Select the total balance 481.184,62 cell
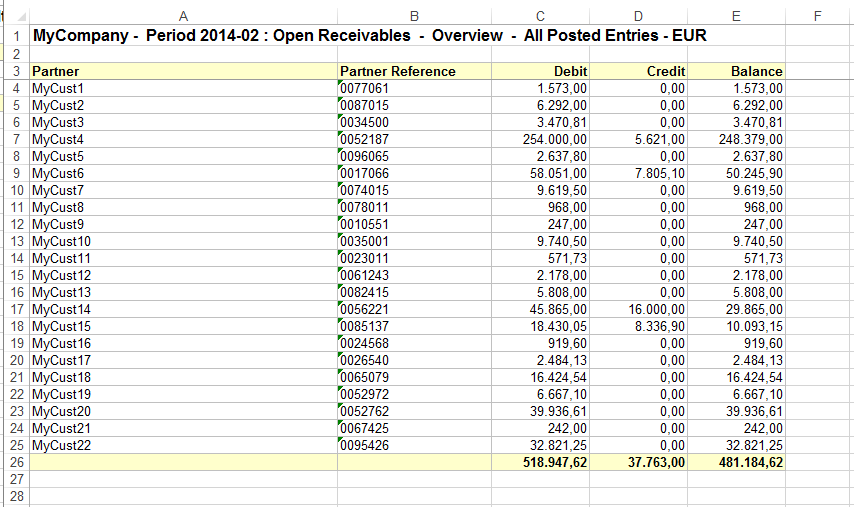 tap(736, 463)
